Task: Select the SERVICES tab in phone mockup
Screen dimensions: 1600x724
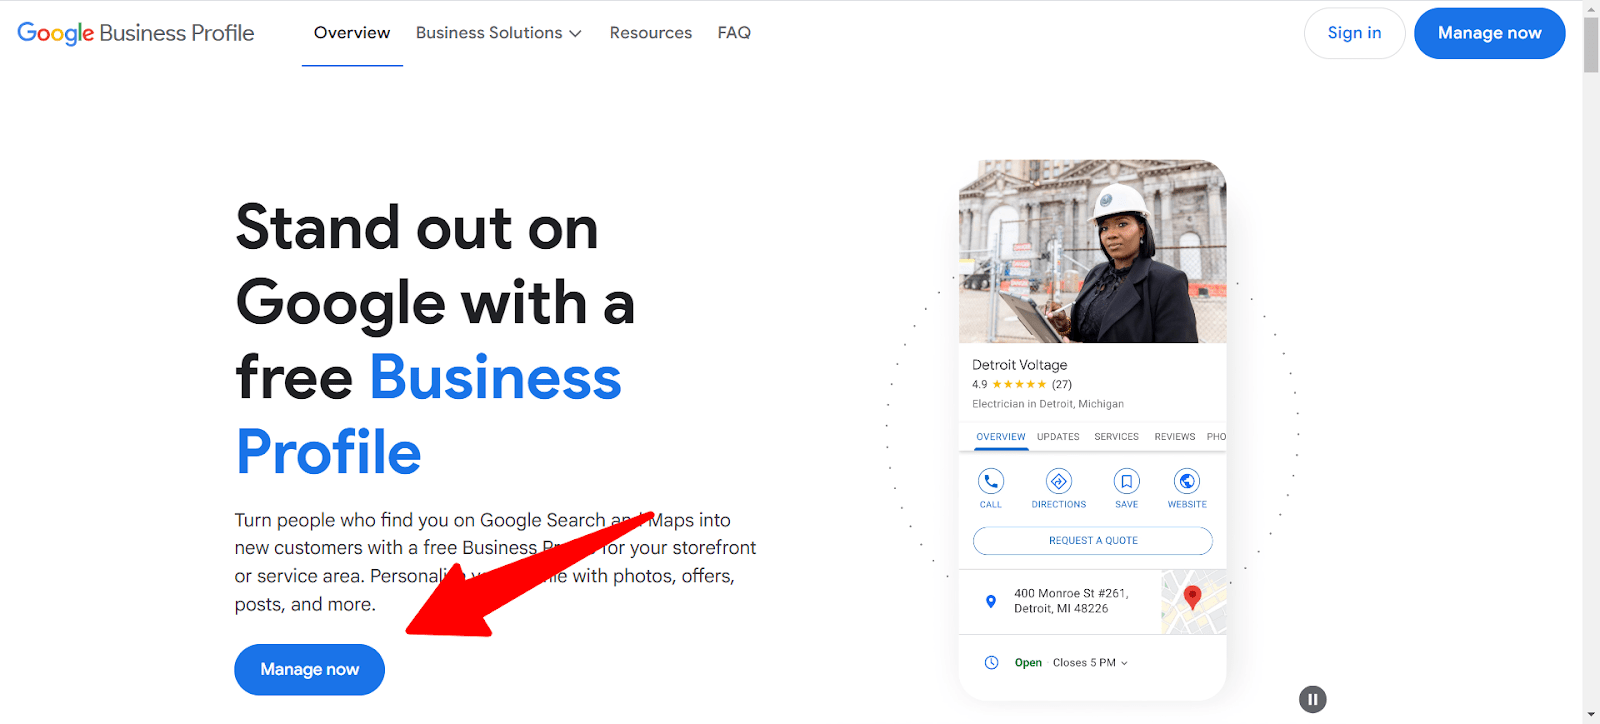Action: (1116, 437)
